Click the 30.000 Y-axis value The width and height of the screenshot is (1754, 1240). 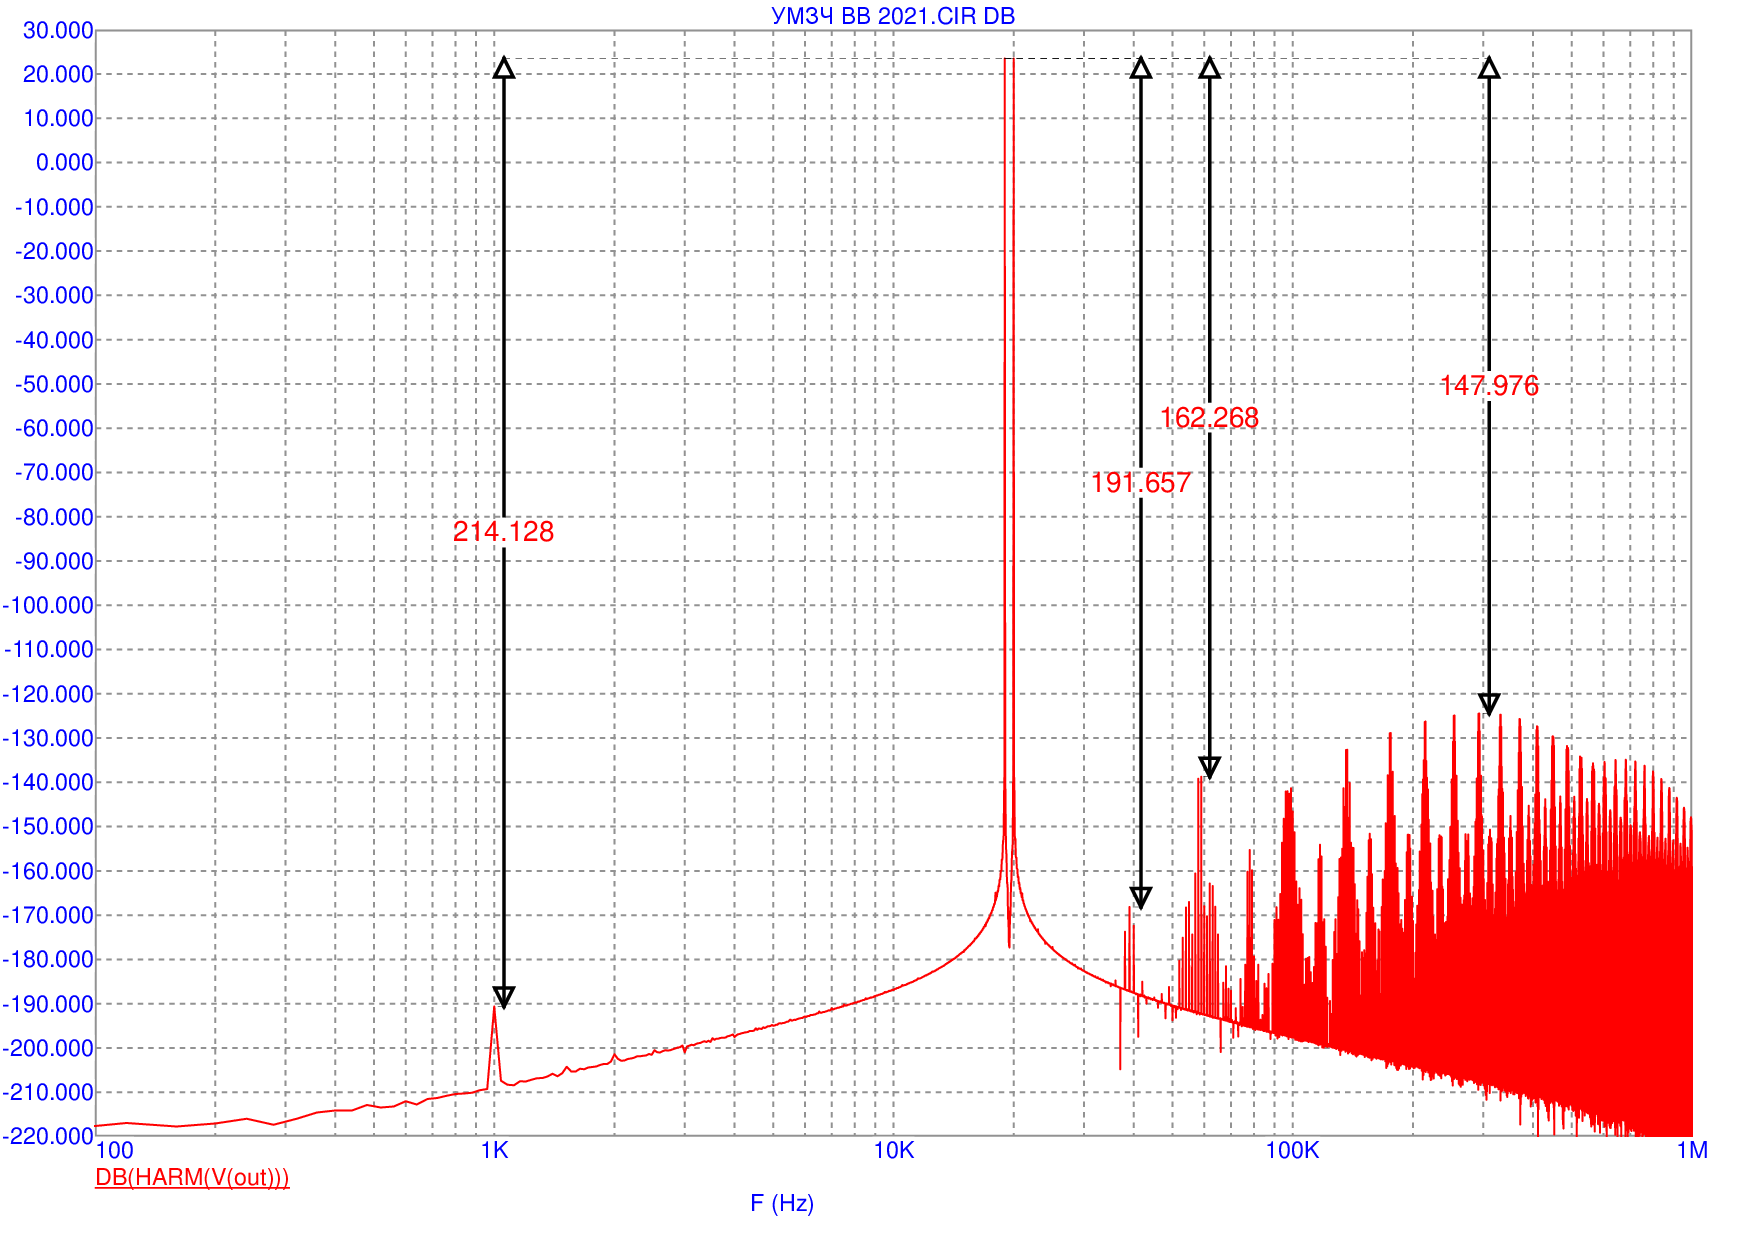click(58, 30)
